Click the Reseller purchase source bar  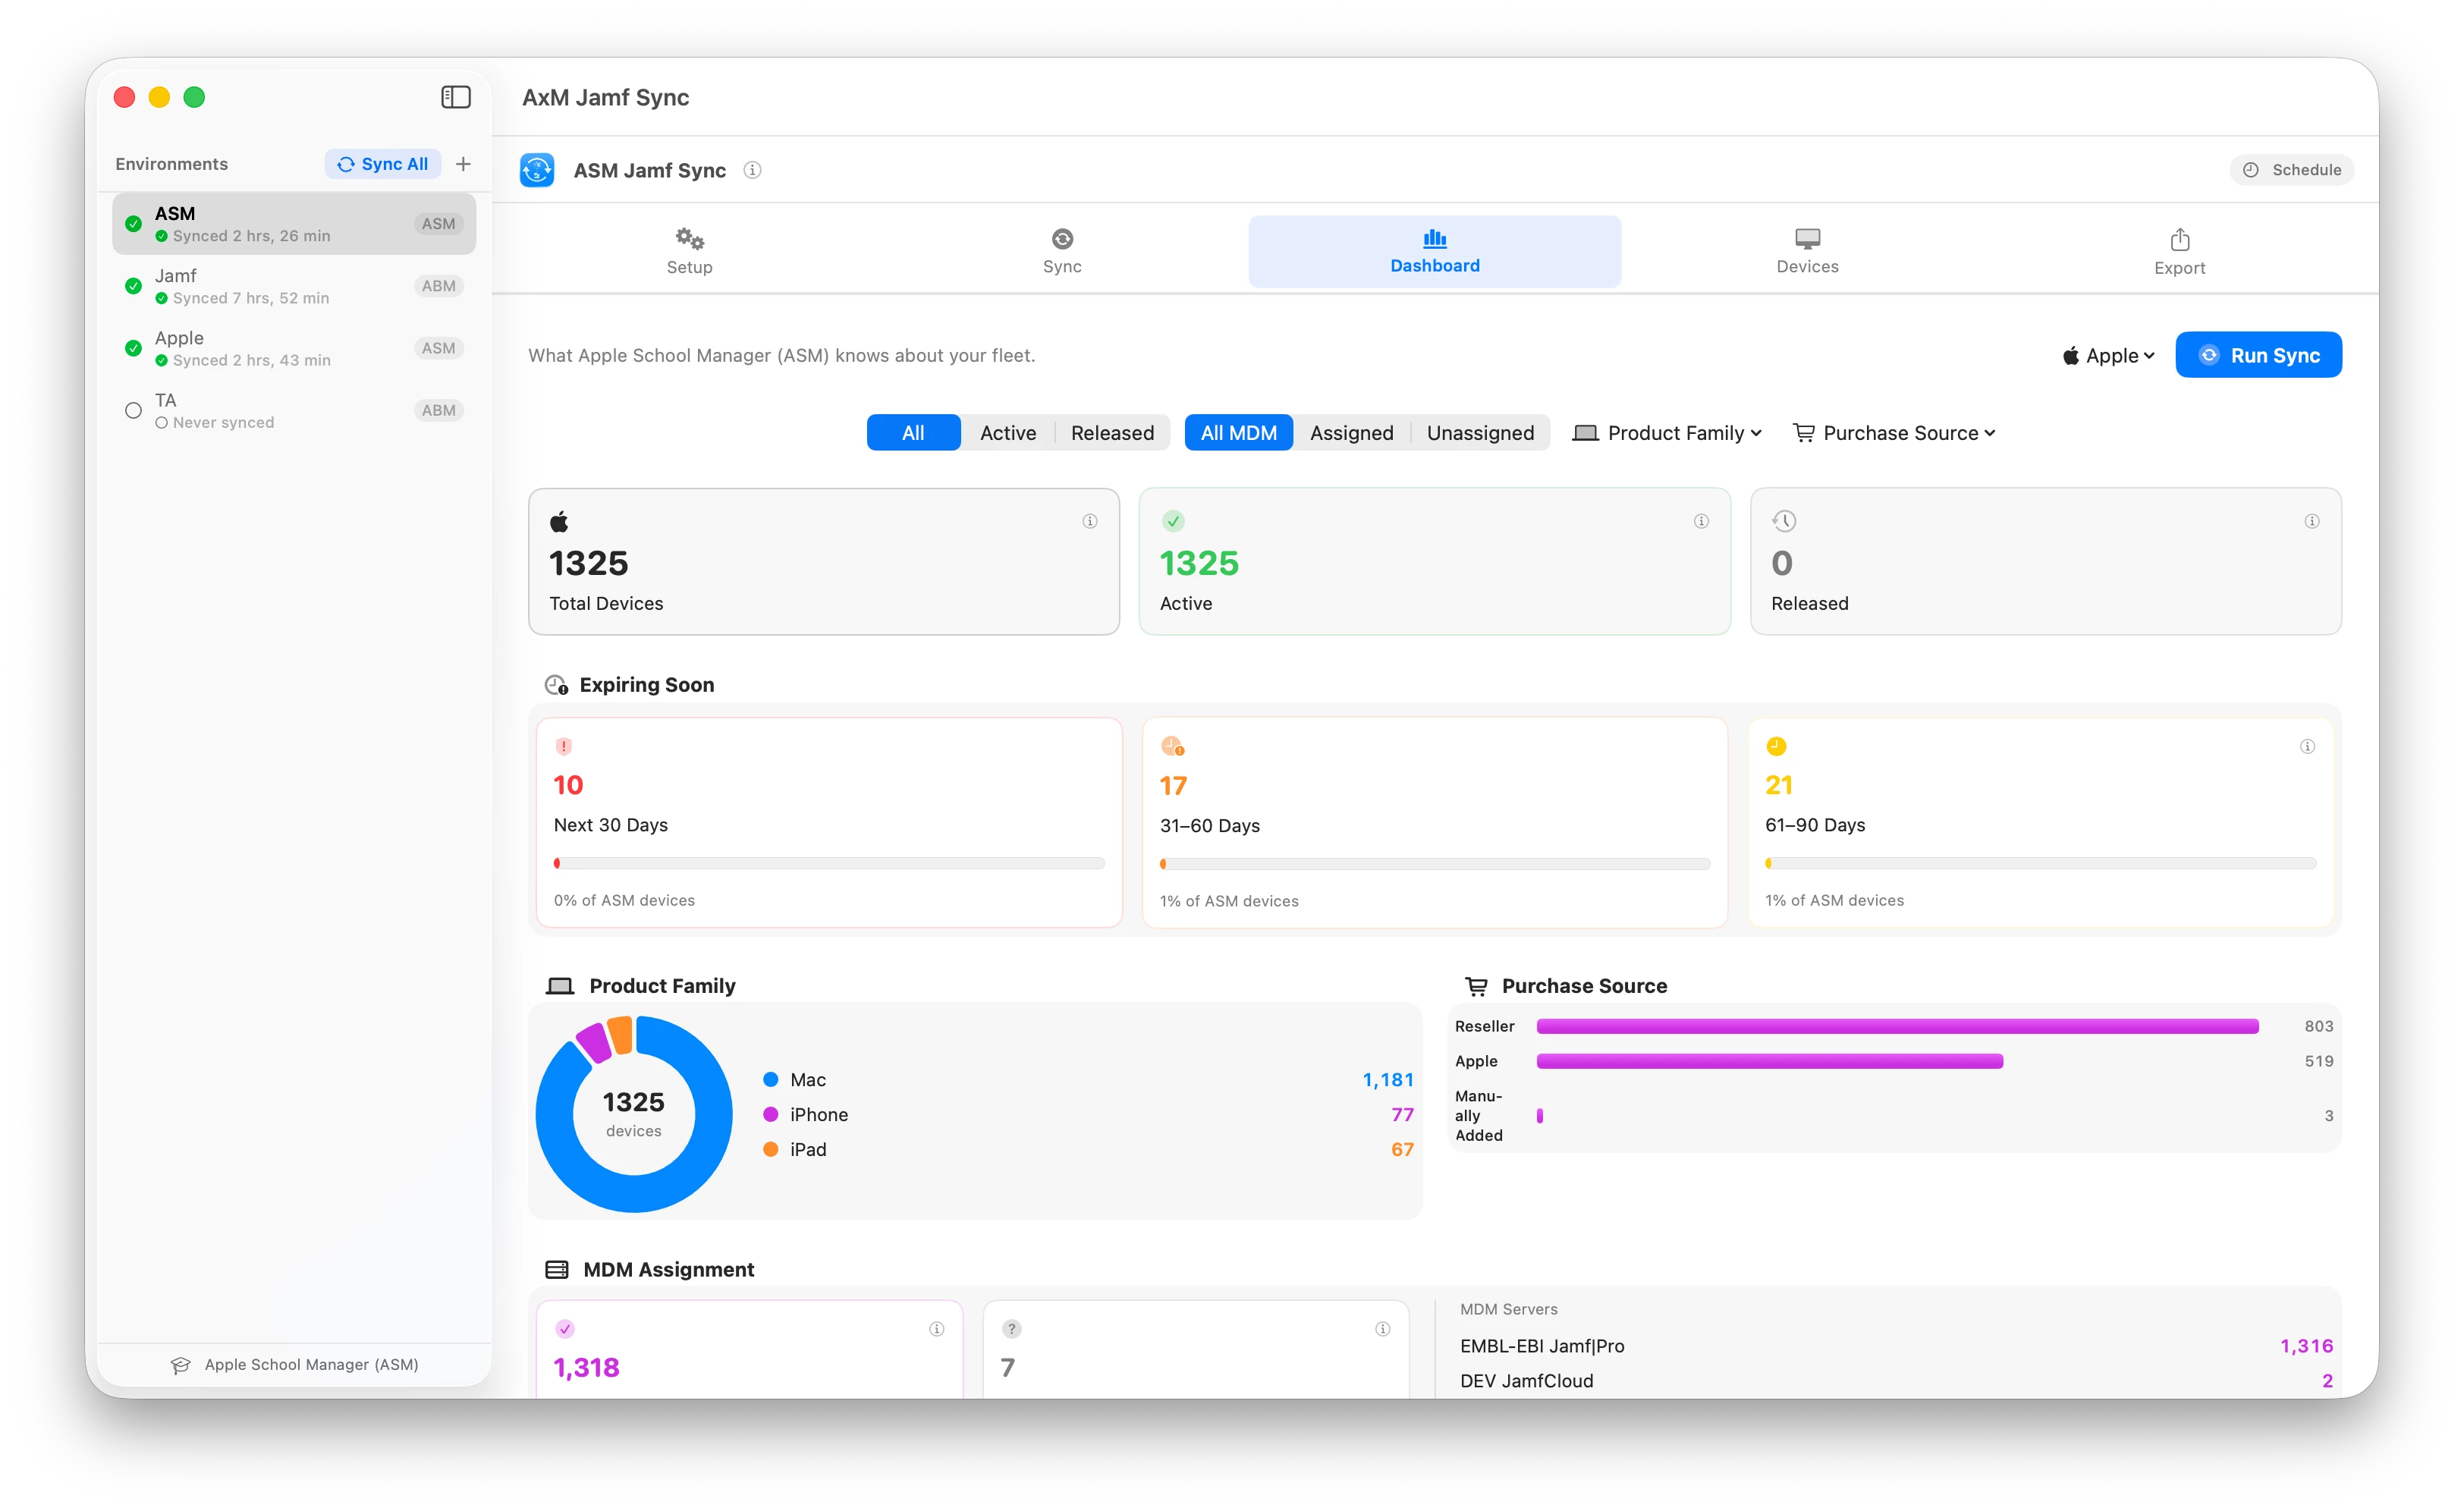click(x=1897, y=1026)
